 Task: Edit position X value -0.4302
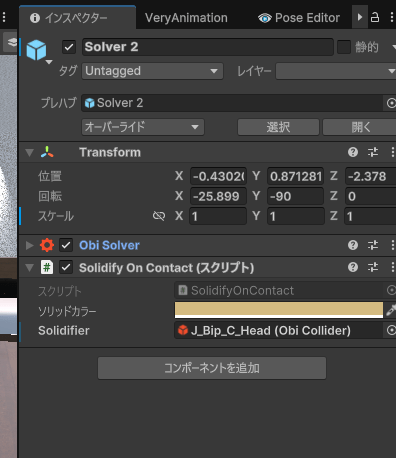pos(218,176)
